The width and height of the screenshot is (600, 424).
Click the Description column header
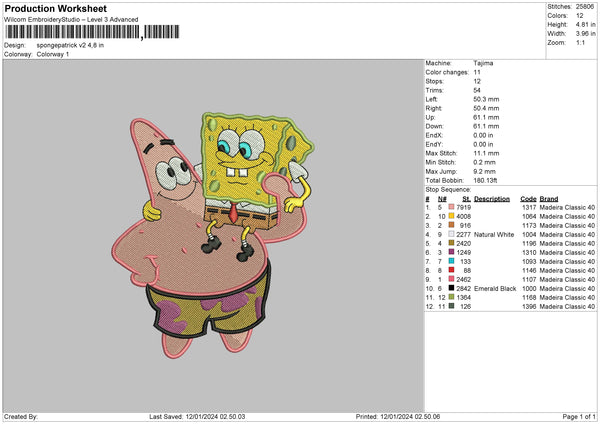(x=492, y=198)
